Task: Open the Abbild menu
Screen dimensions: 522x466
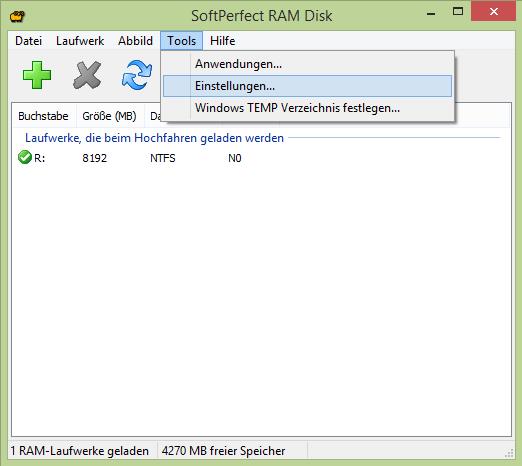Action: coord(135,41)
